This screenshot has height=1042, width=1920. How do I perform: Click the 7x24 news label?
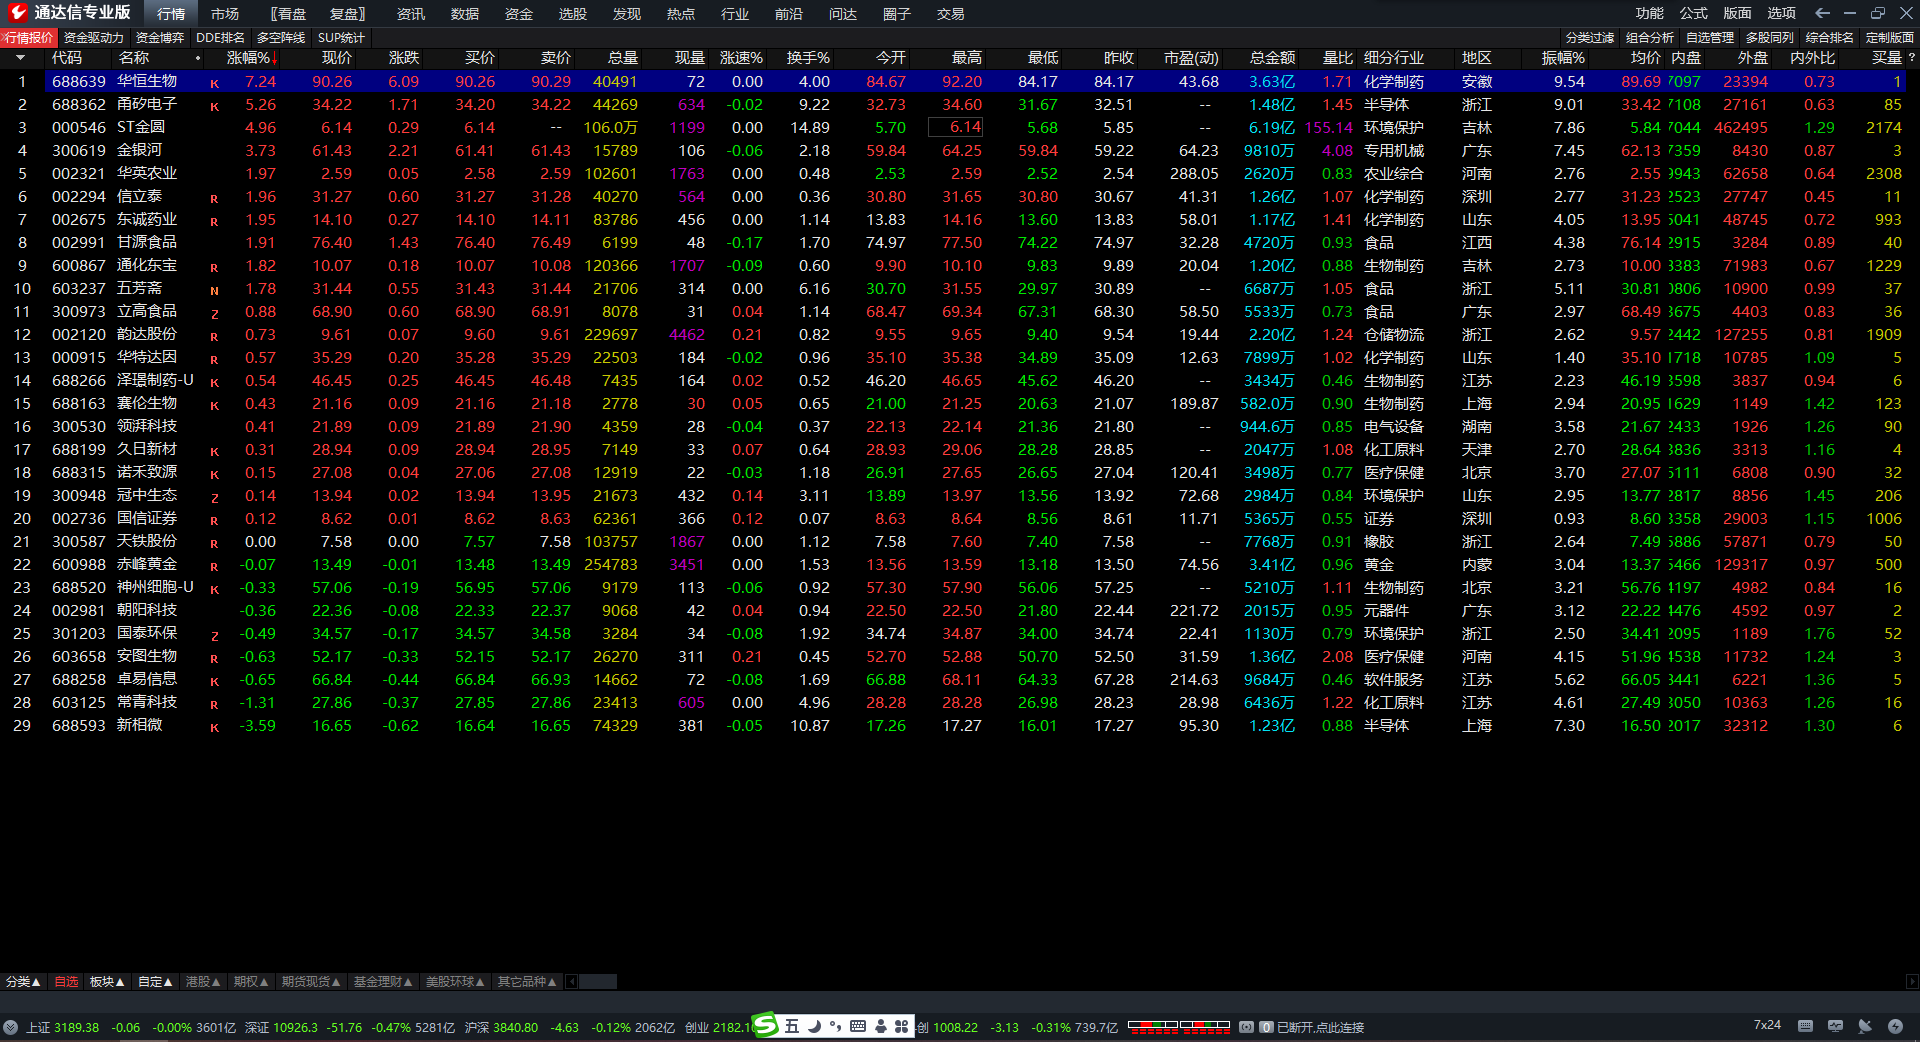point(1767,1025)
